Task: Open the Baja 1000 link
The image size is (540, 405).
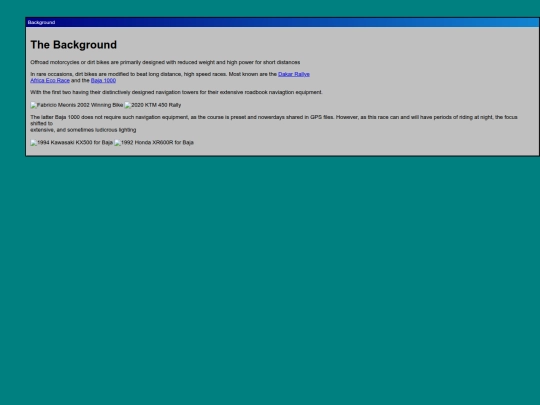Action: (x=103, y=80)
